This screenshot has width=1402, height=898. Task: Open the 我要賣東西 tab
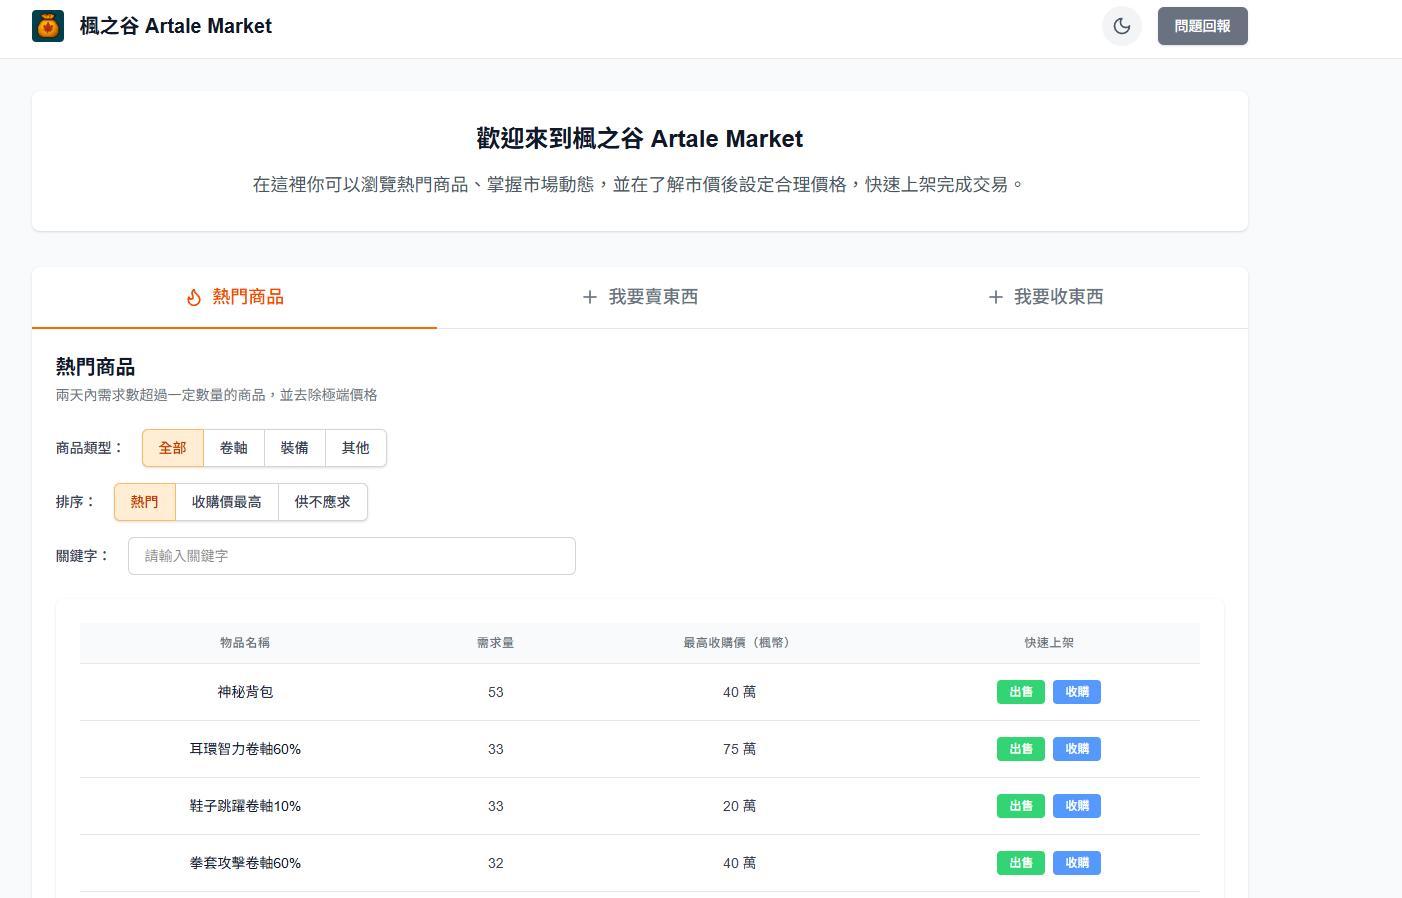pyautogui.click(x=640, y=297)
